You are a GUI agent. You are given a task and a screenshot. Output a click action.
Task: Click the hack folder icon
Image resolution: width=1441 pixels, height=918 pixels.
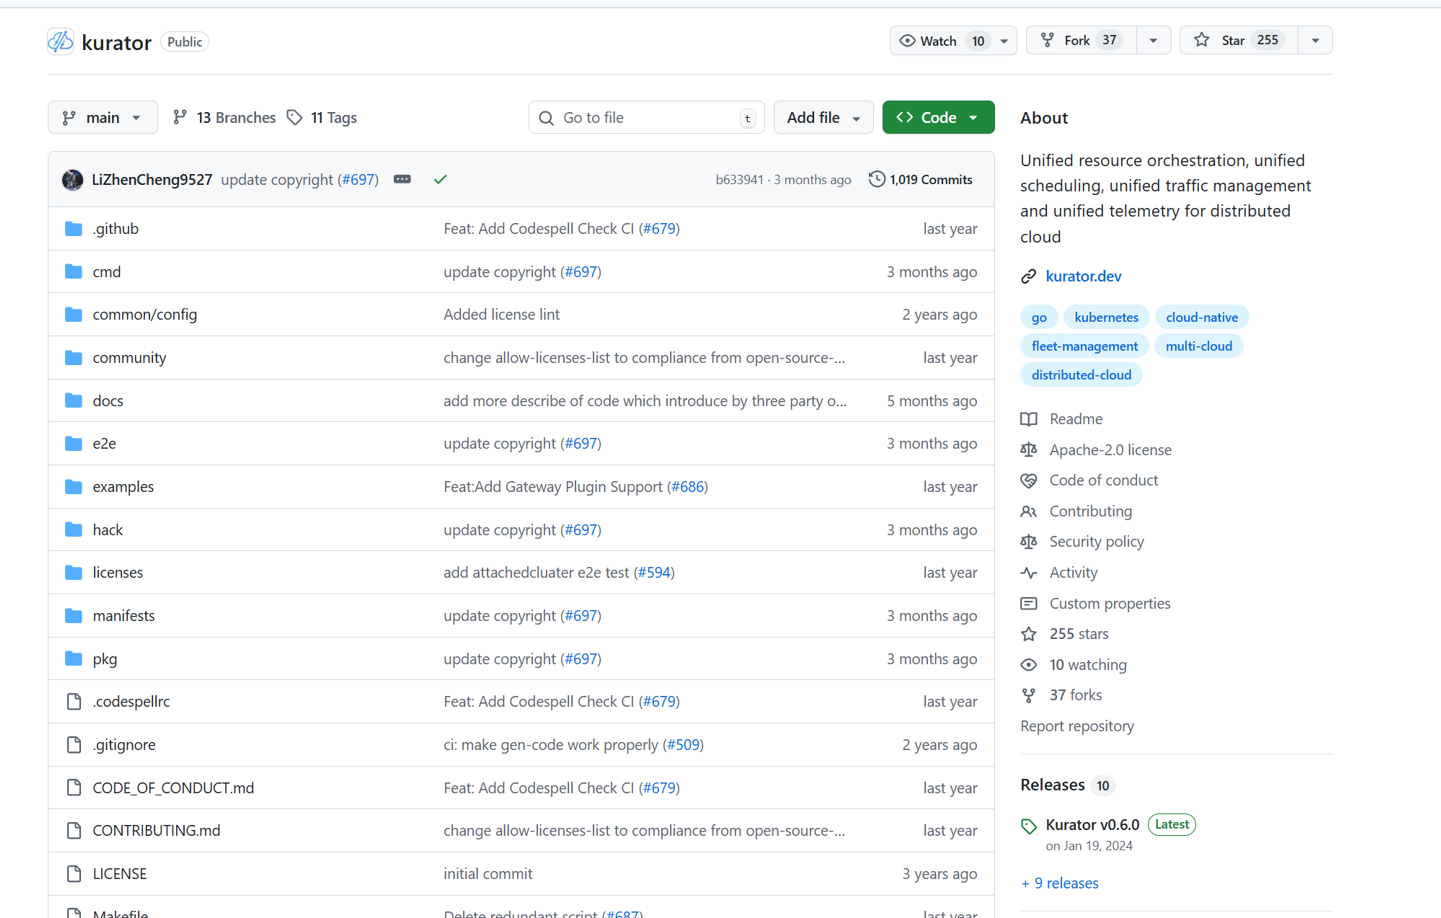click(73, 530)
